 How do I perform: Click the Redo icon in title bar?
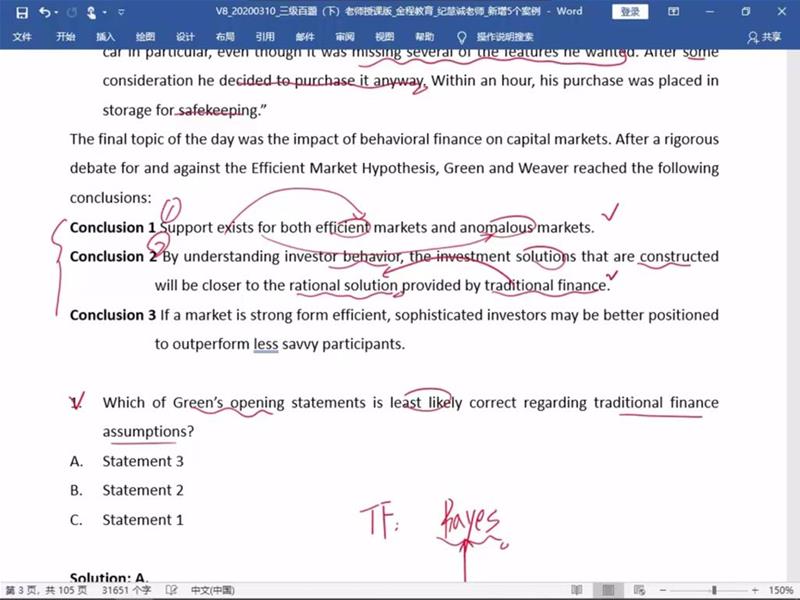coord(72,12)
